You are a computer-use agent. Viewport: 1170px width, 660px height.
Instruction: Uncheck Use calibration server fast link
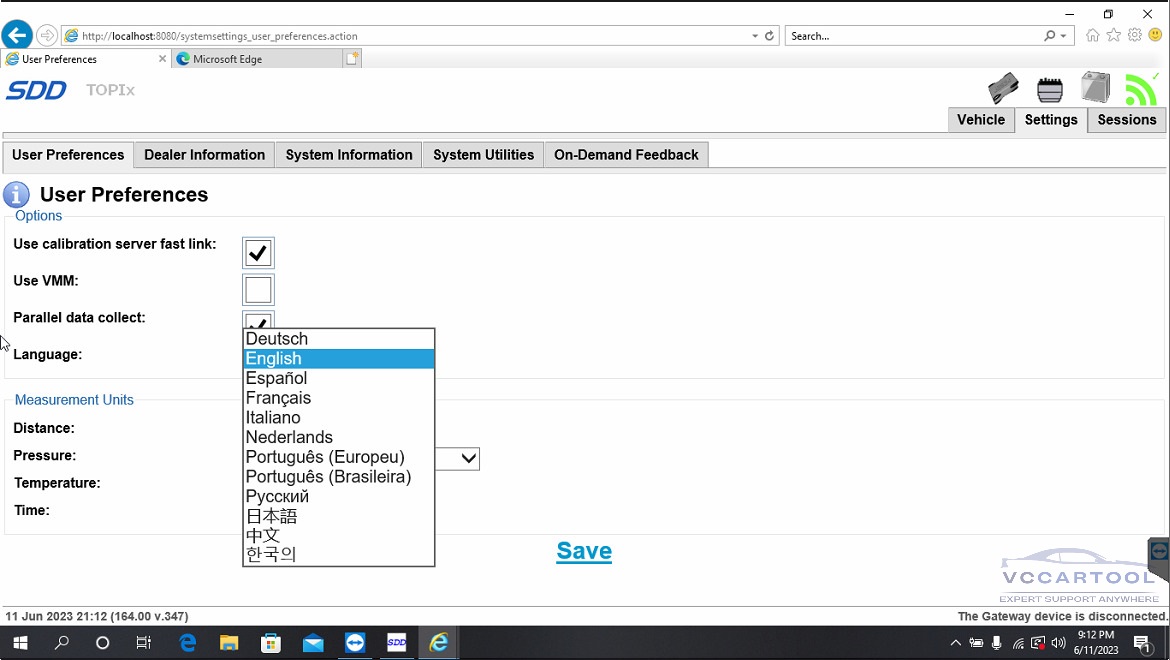258,253
